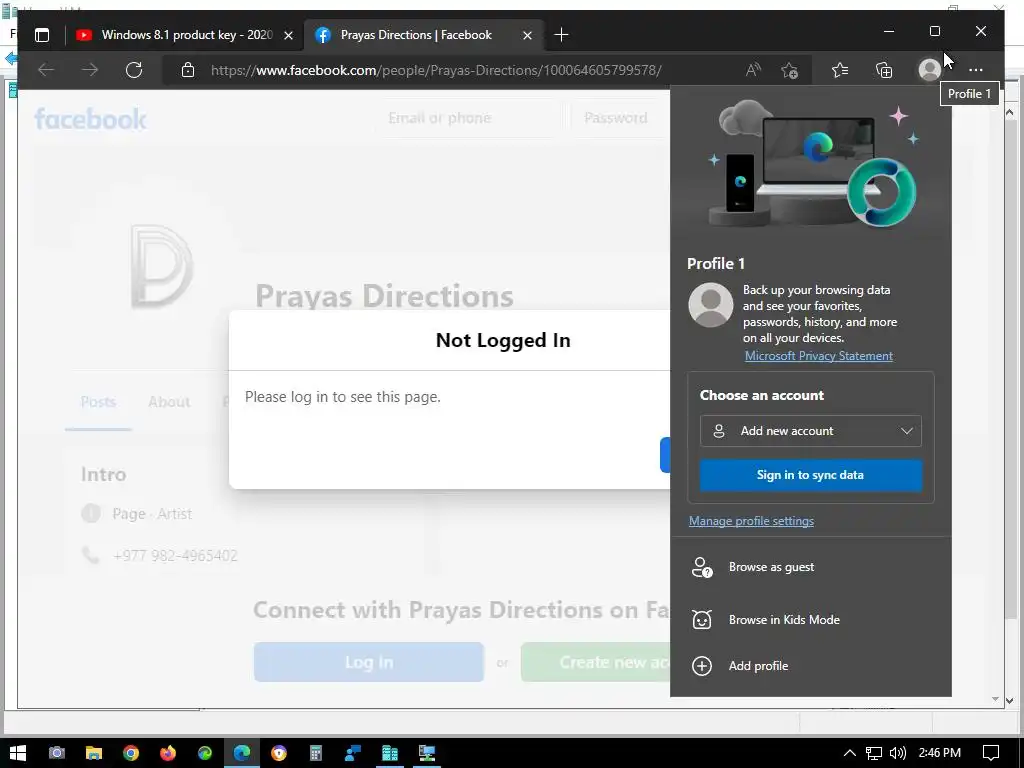Go forward to next page

(x=90, y=70)
